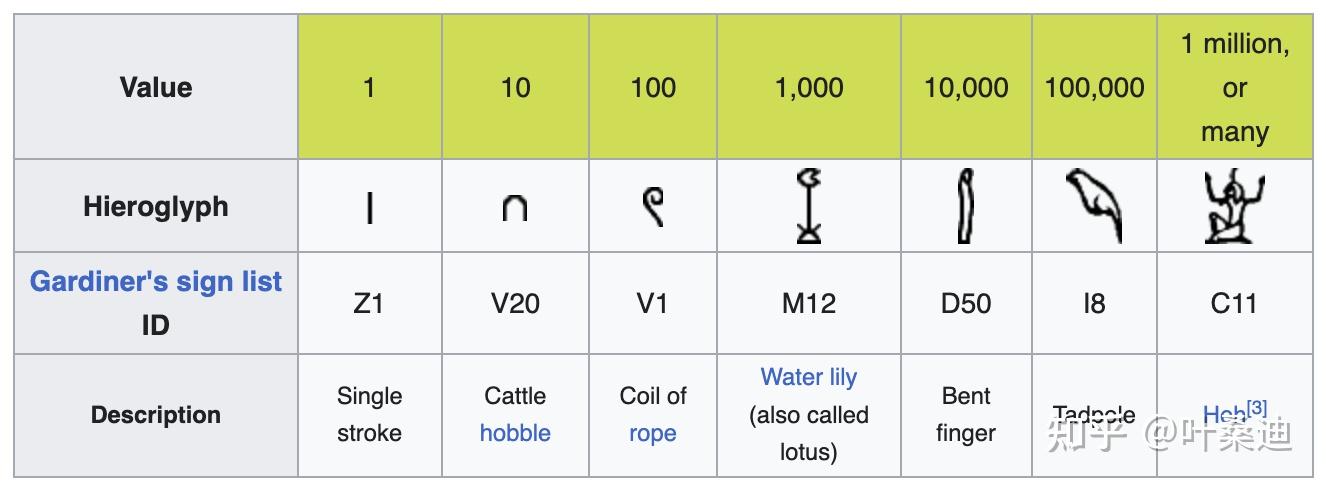Image resolution: width=1326 pixels, height=488 pixels.
Task: Click the Value row header cell
Action: (x=156, y=87)
